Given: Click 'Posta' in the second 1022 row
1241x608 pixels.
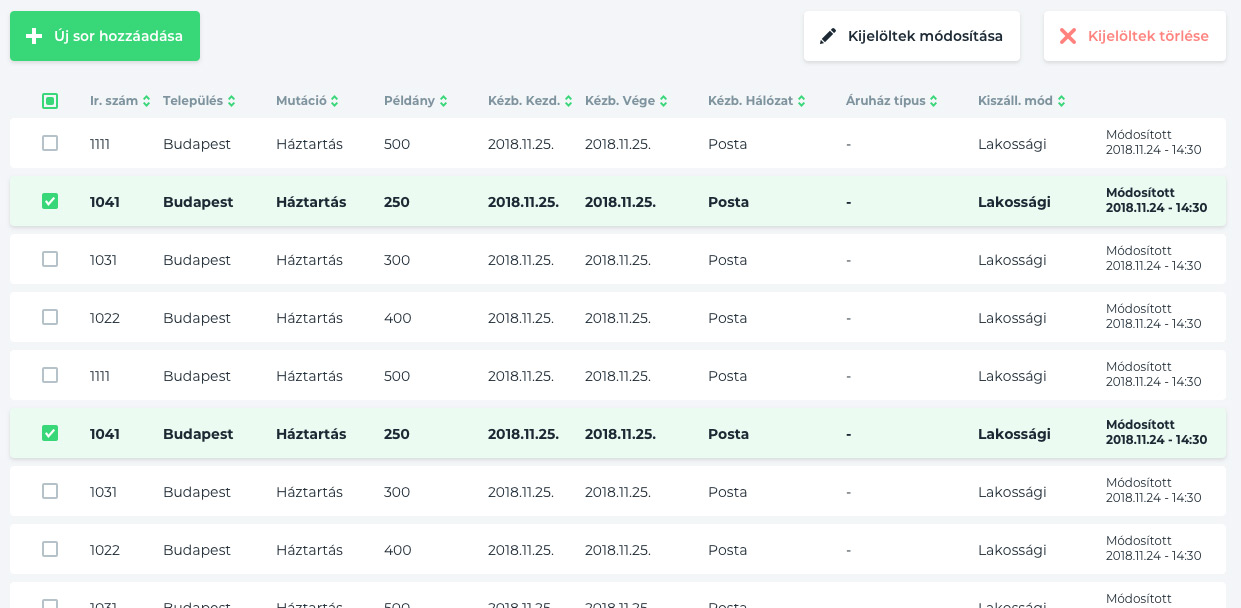Looking at the screenshot, I should coord(727,550).
